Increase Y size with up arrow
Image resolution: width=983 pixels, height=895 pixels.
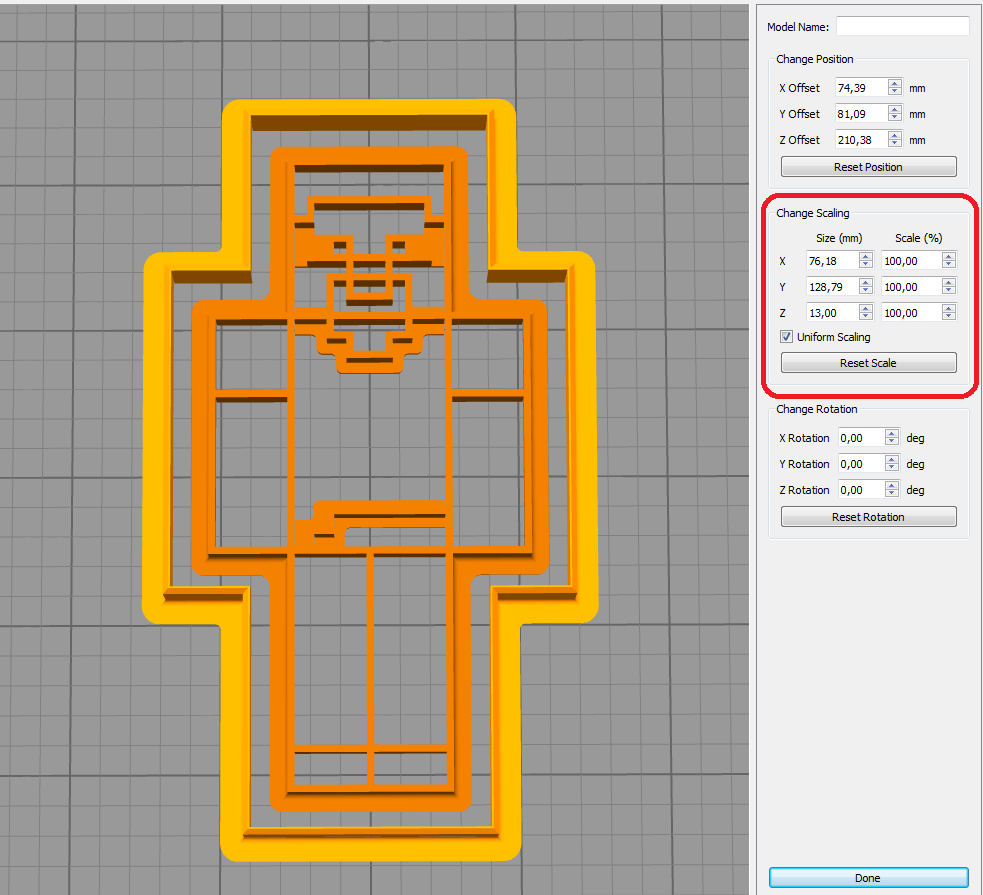click(x=866, y=282)
